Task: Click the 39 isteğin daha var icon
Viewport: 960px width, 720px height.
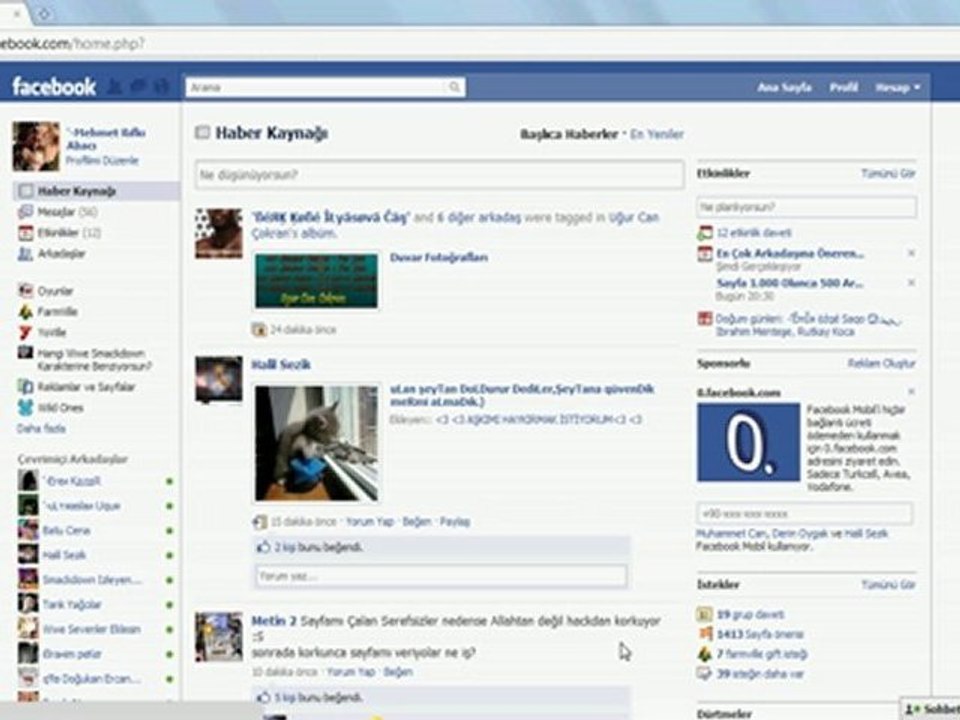Action: click(x=705, y=673)
